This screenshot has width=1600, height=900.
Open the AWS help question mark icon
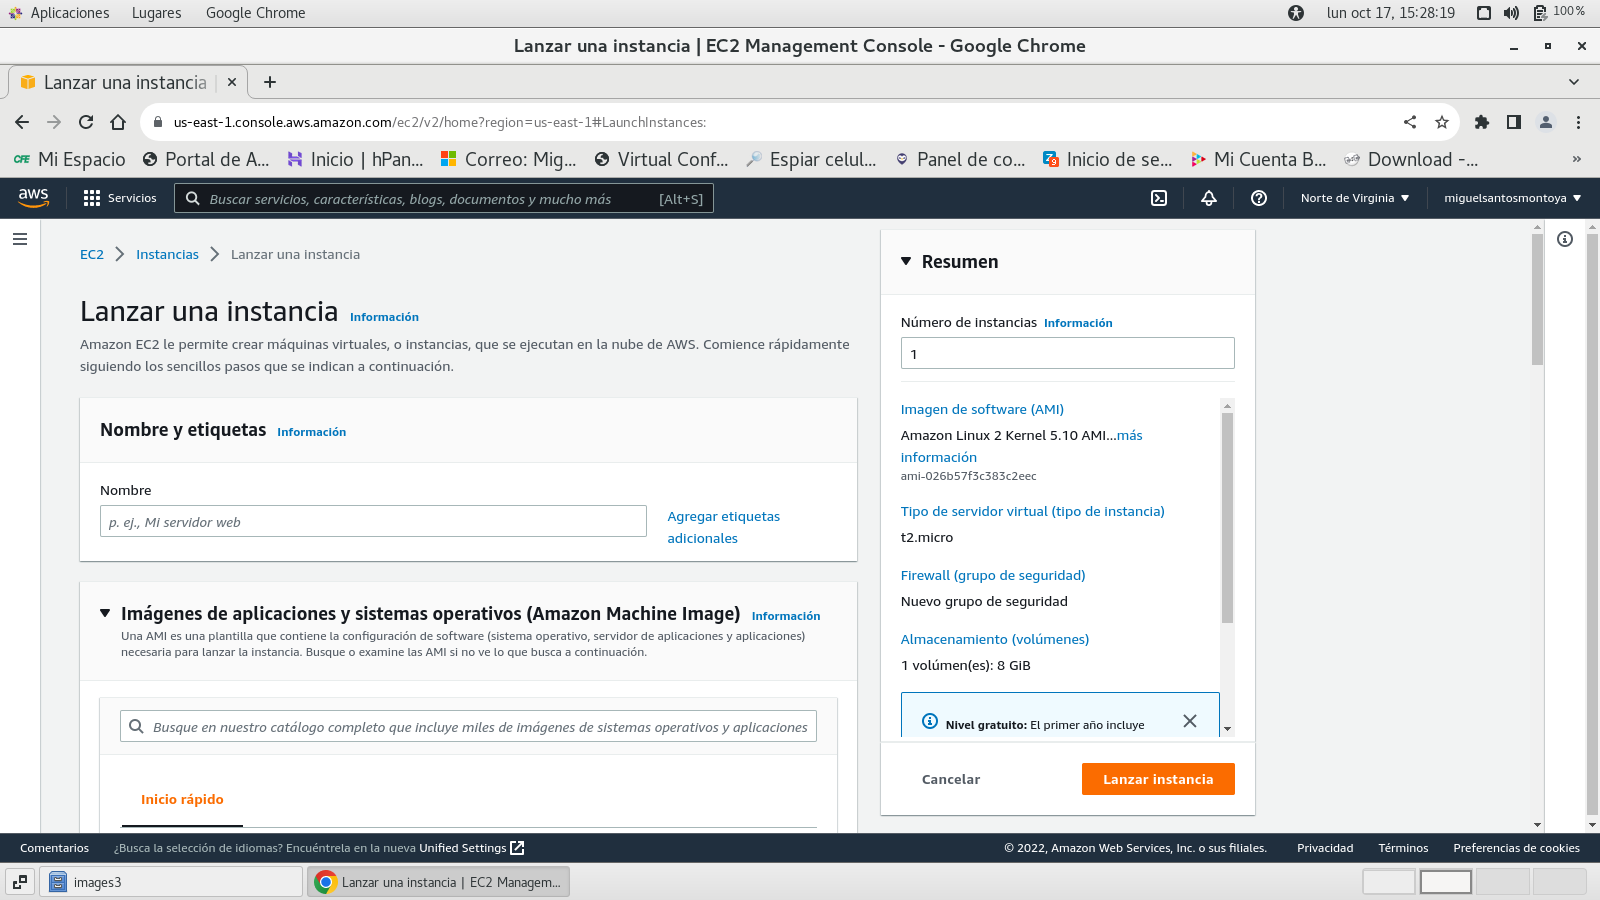click(x=1259, y=198)
